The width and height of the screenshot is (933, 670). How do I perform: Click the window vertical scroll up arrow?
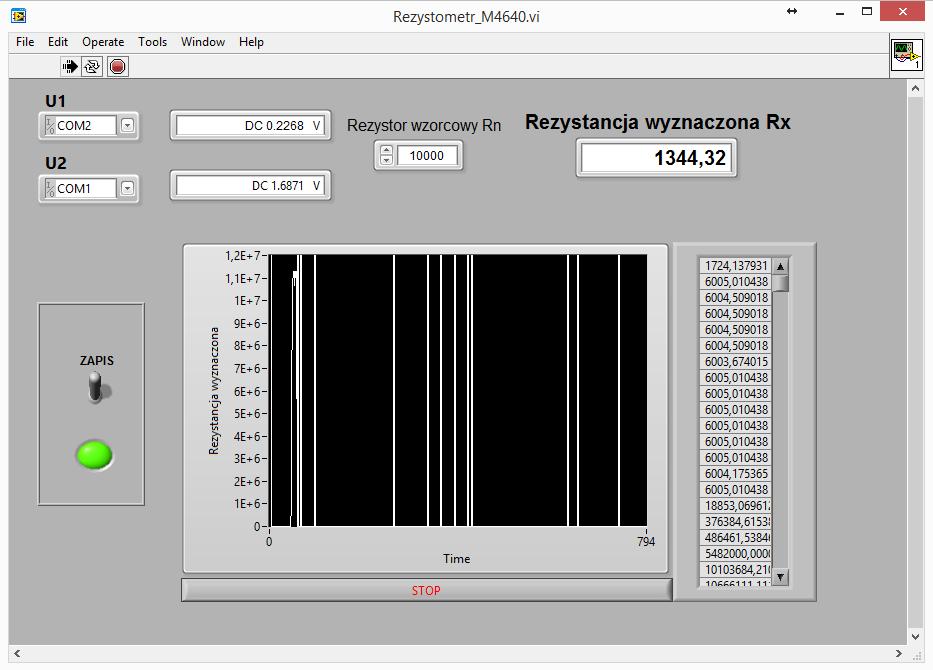(x=915, y=89)
